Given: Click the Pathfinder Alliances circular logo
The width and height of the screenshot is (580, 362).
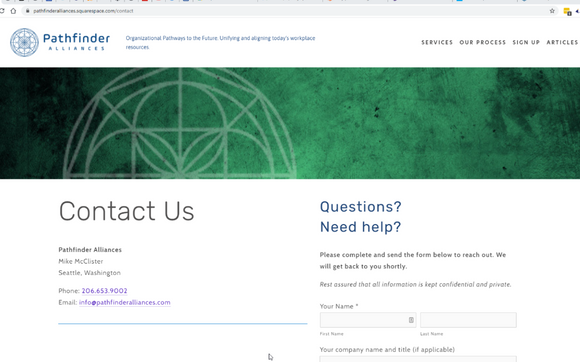Looking at the screenshot, I should point(24,43).
